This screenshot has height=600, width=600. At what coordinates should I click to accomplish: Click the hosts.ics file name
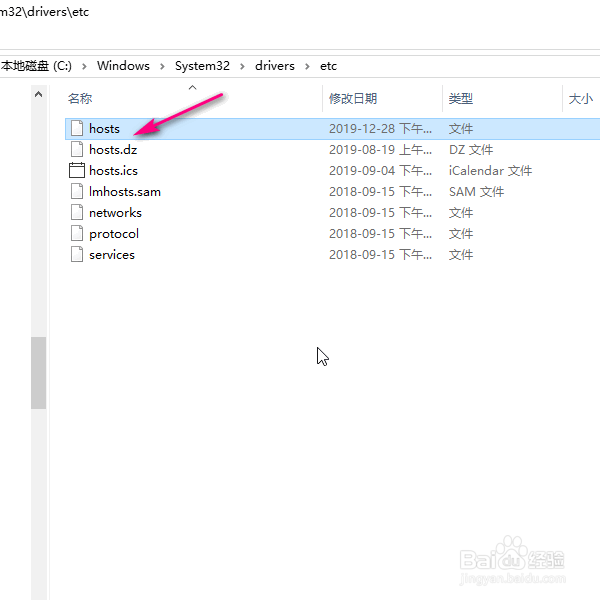click(x=113, y=171)
